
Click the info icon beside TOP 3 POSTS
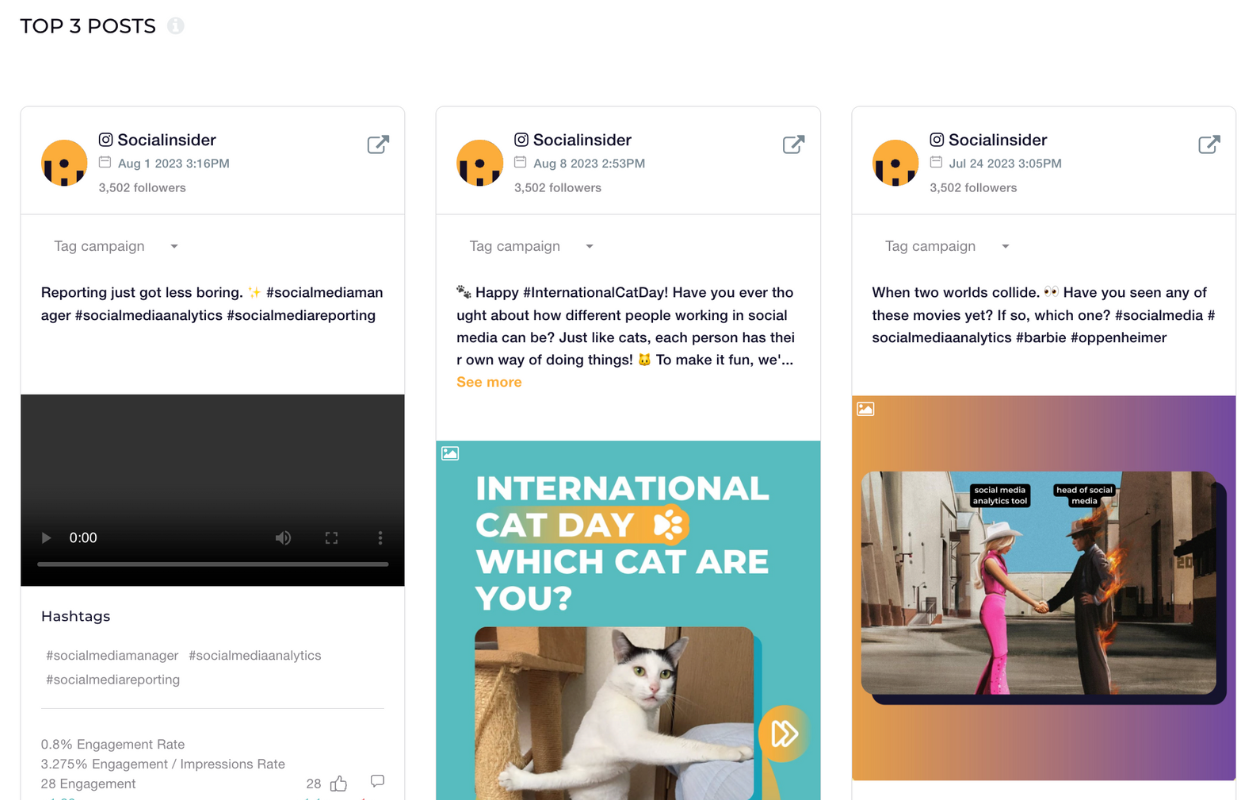176,26
